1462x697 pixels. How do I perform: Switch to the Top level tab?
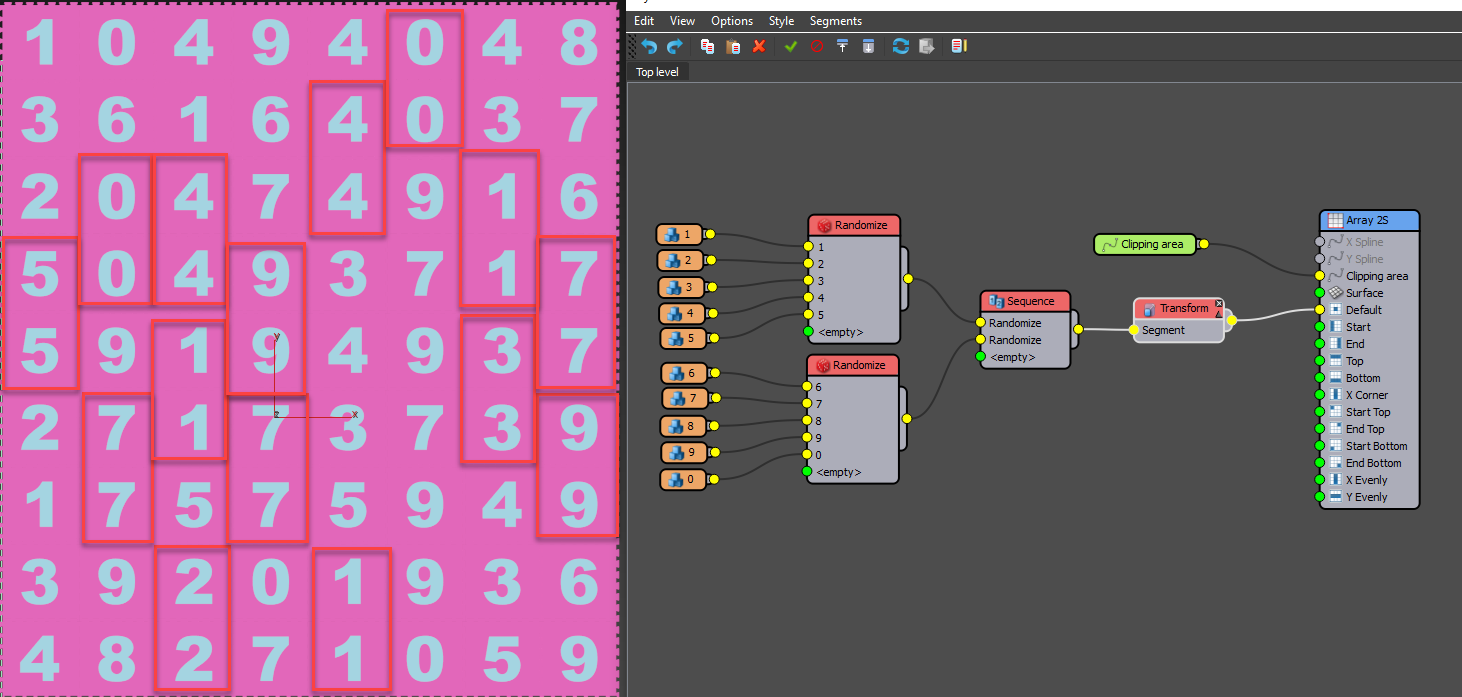[657, 71]
